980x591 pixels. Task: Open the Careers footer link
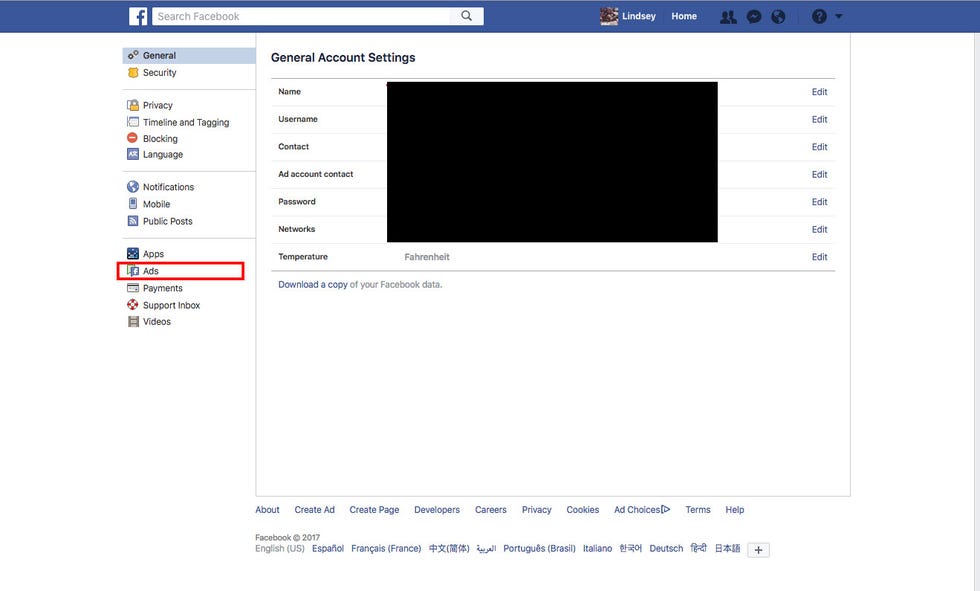pyautogui.click(x=491, y=510)
